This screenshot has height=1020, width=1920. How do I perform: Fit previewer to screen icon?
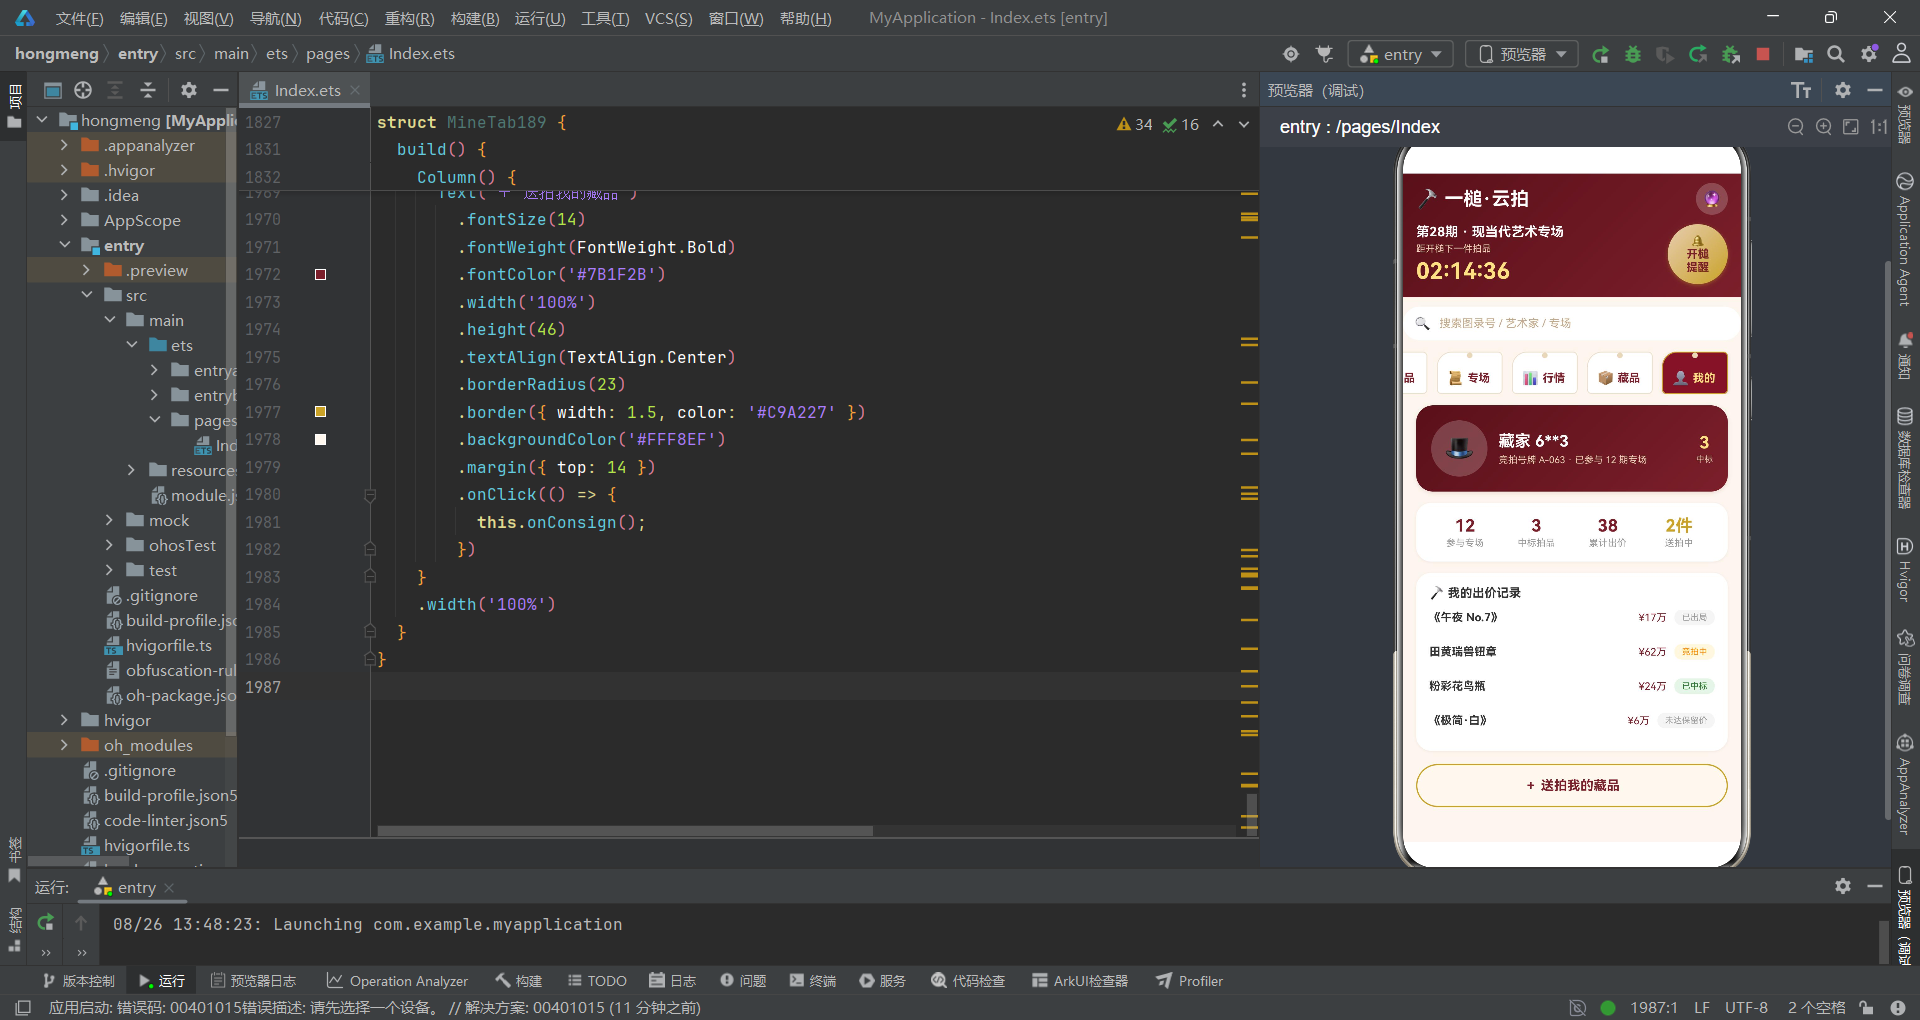[1851, 127]
